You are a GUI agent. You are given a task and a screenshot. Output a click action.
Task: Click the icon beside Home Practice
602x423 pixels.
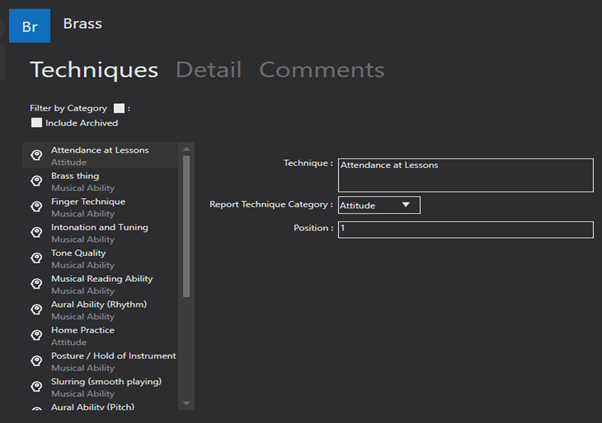click(37, 335)
